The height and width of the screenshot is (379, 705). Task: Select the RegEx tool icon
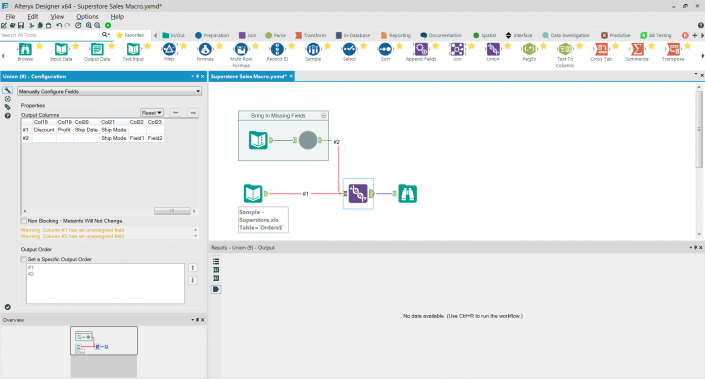pyautogui.click(x=529, y=49)
